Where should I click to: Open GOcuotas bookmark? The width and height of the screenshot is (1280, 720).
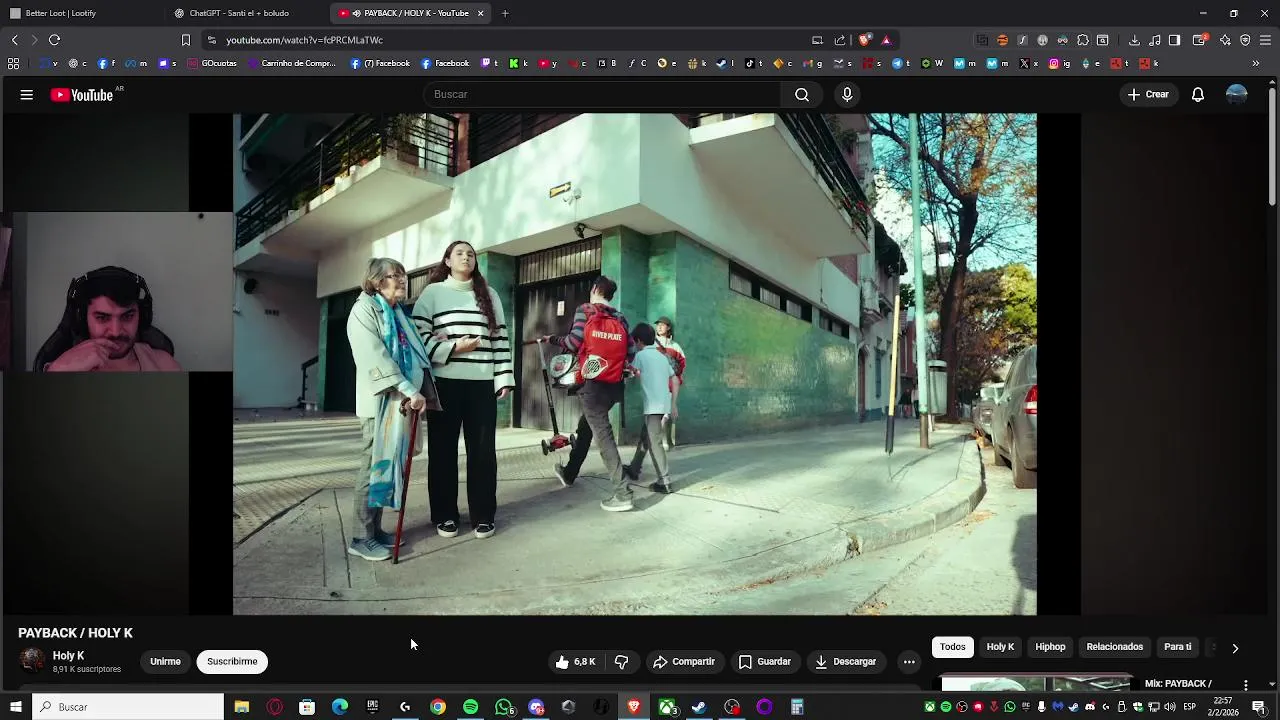tap(211, 63)
